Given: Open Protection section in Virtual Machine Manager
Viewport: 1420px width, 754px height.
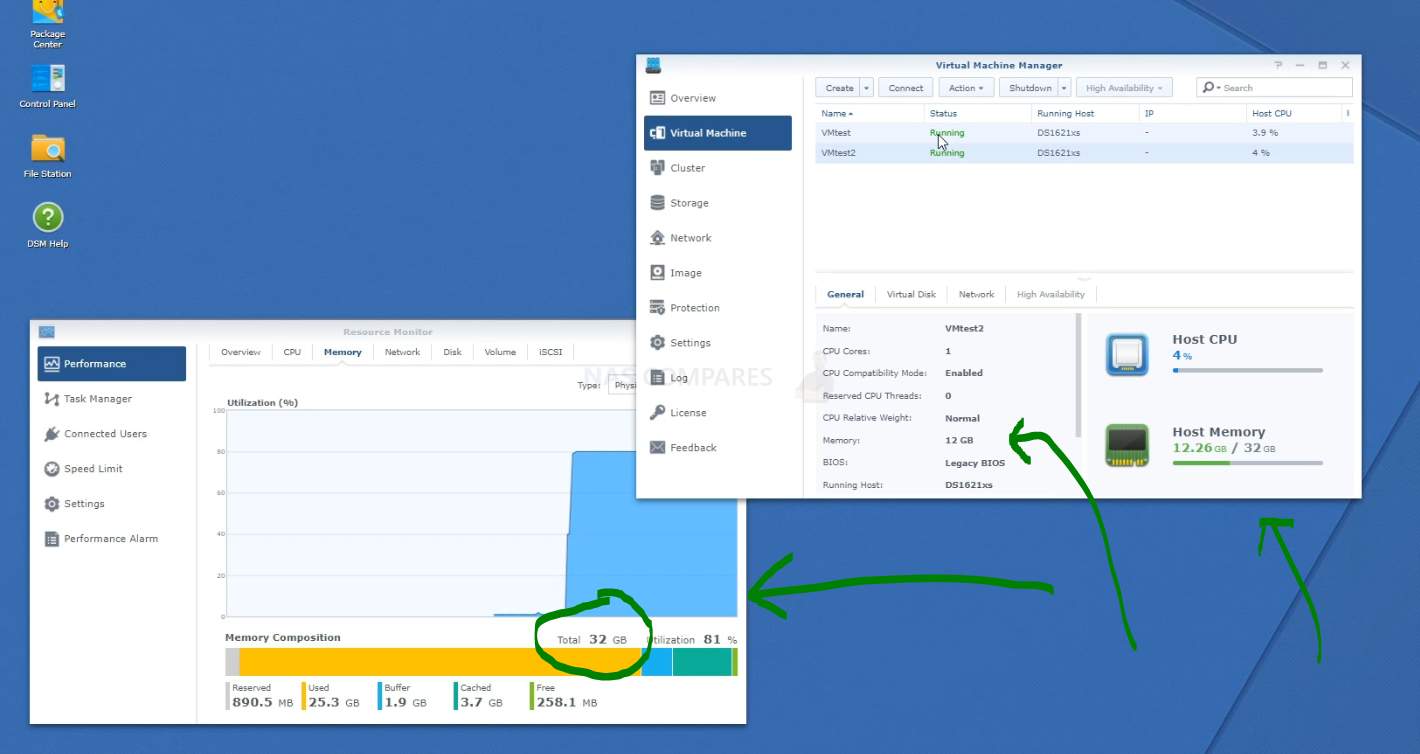Looking at the screenshot, I should click(718, 308).
